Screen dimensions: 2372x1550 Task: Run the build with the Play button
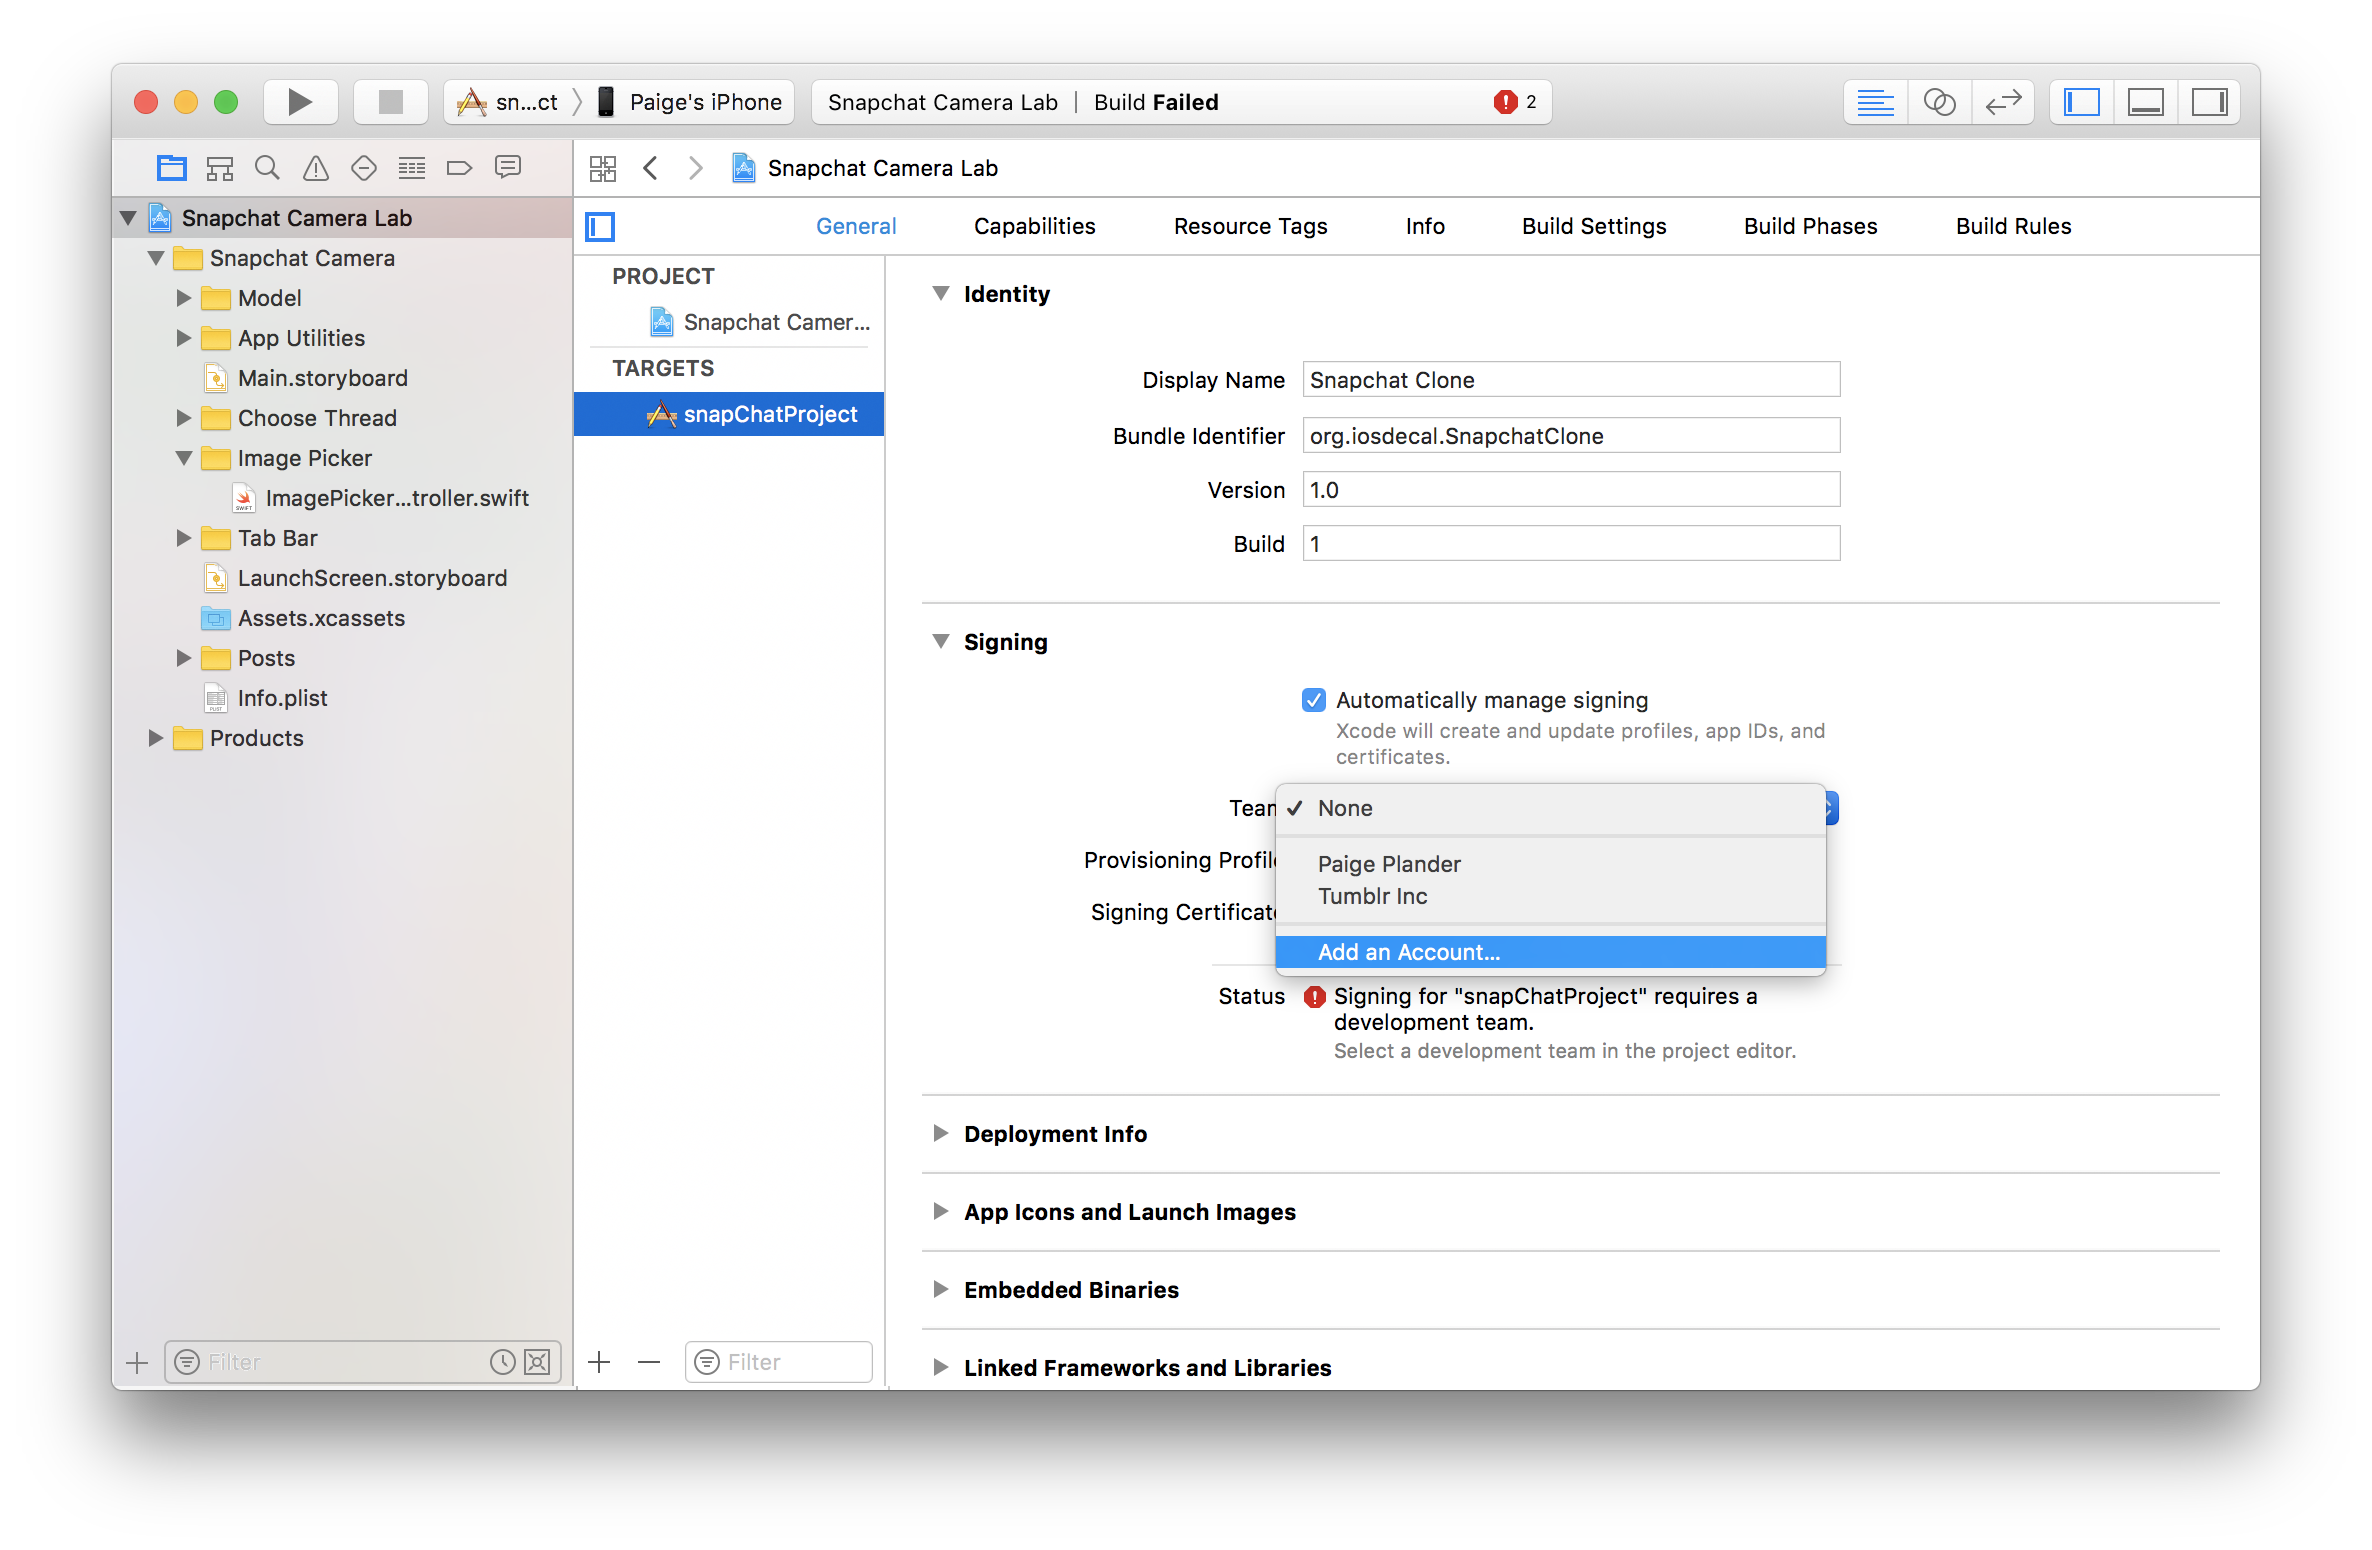click(300, 102)
